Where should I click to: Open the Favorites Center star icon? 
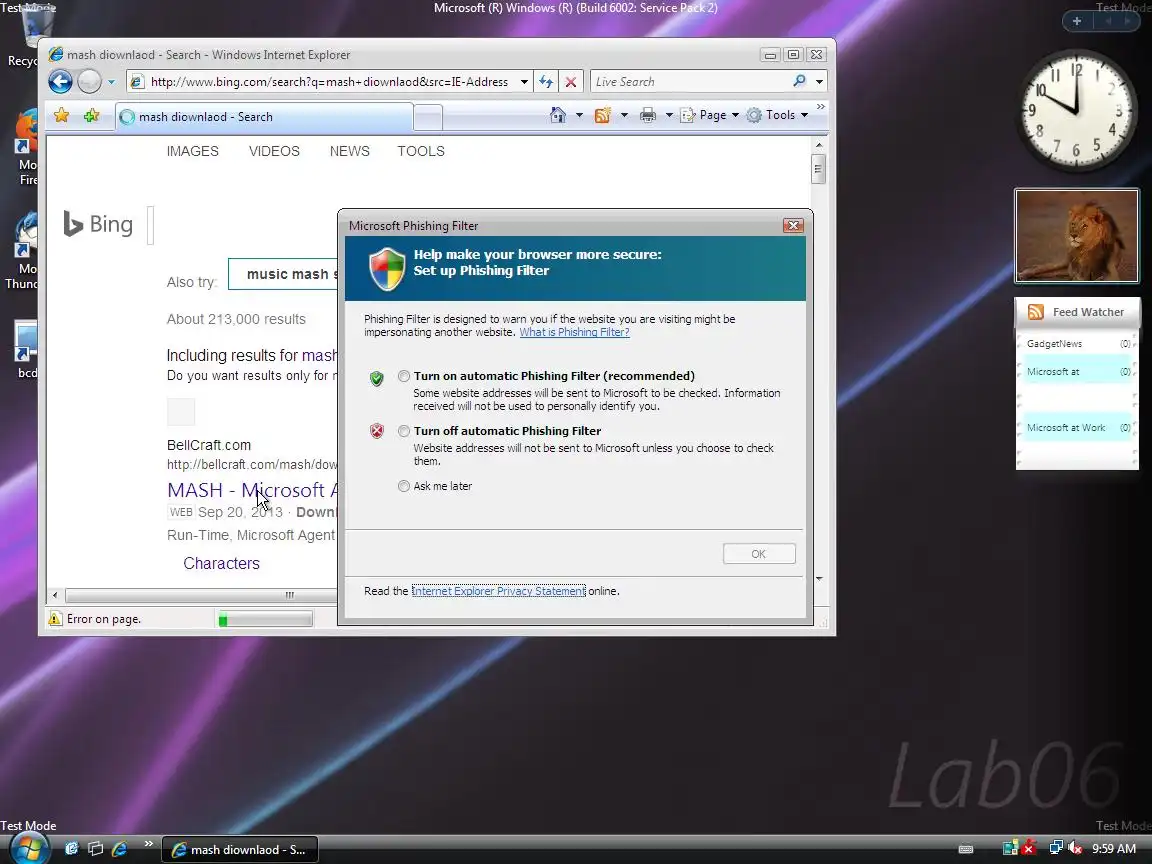(62, 115)
